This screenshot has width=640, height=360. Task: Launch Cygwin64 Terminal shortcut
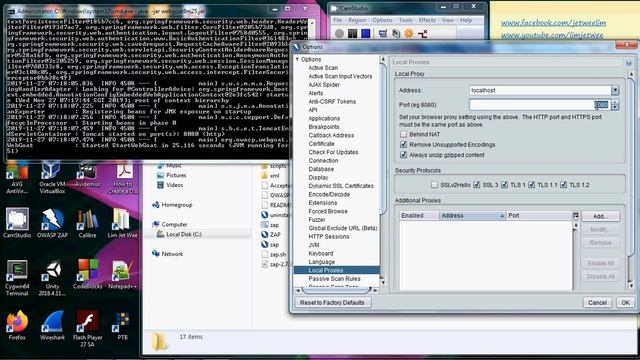click(17, 278)
